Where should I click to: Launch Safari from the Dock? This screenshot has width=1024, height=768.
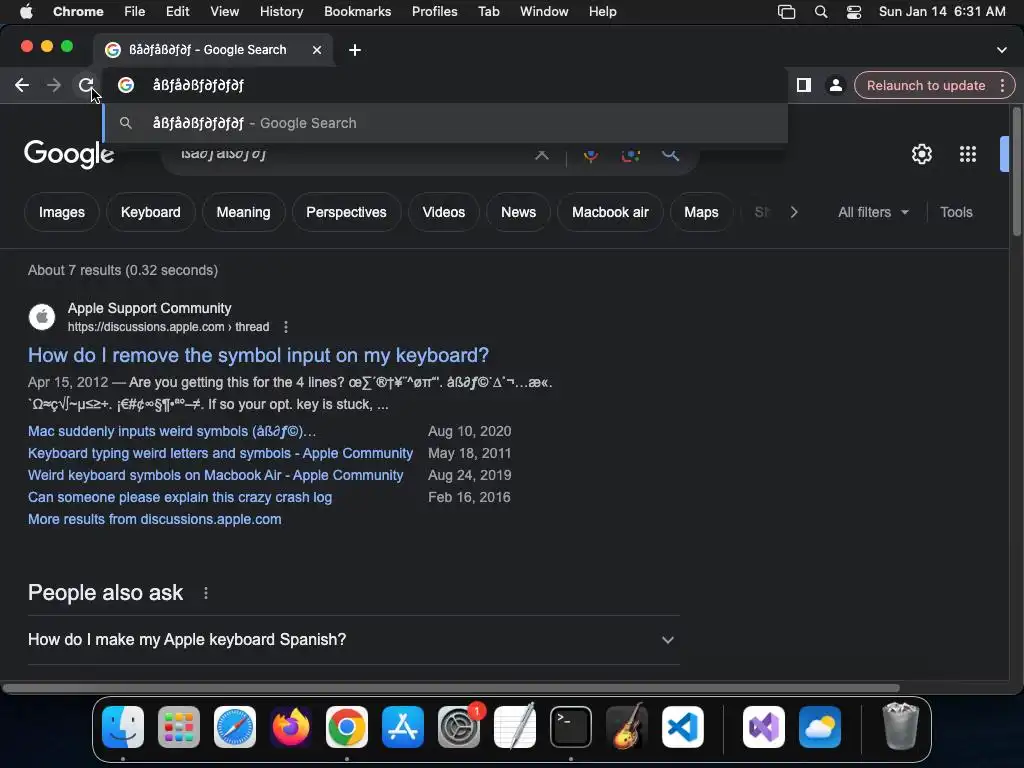click(235, 727)
